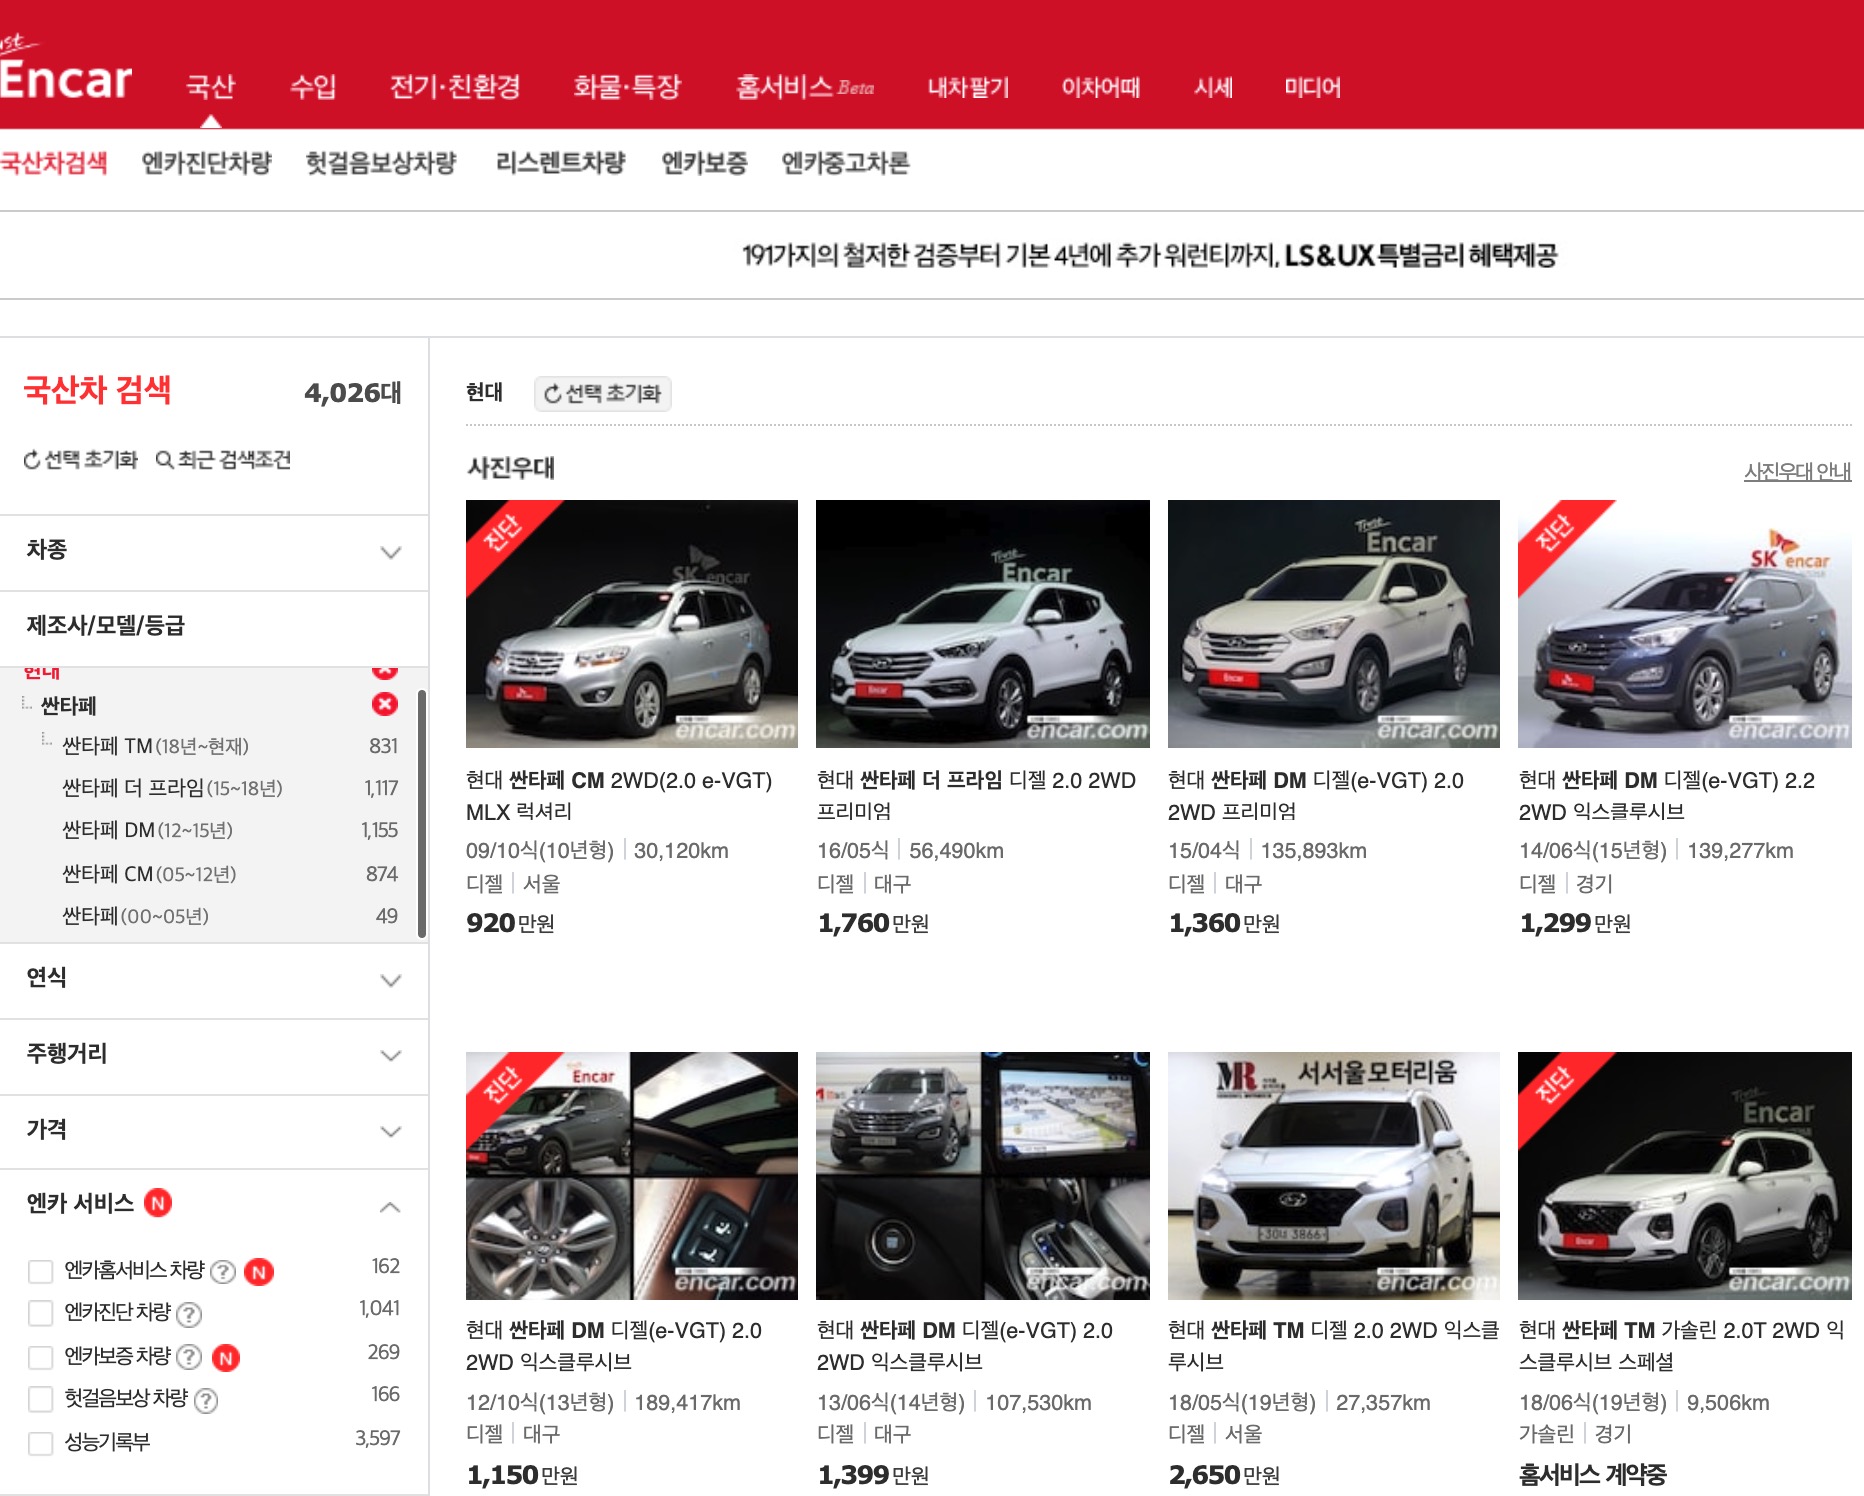The image size is (1864, 1496).
Task: Check the 엔카홈서비스차량 checkbox
Action: pos(40,1271)
